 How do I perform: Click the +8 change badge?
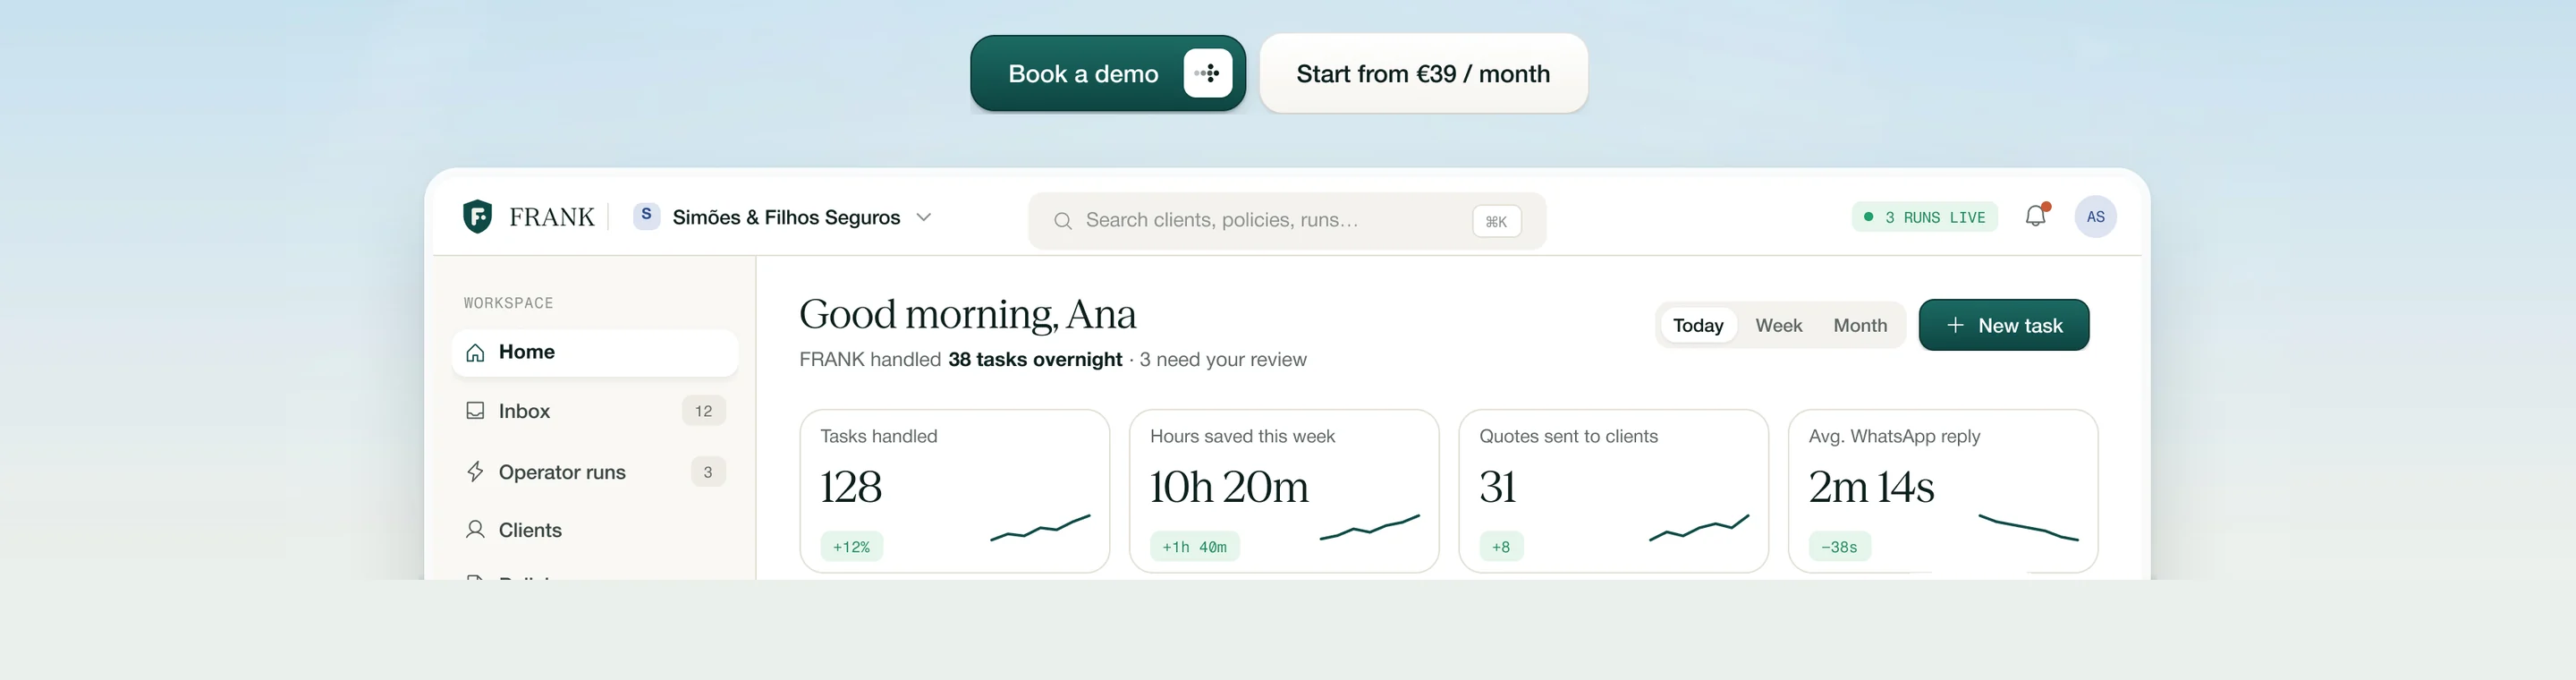(1501, 547)
